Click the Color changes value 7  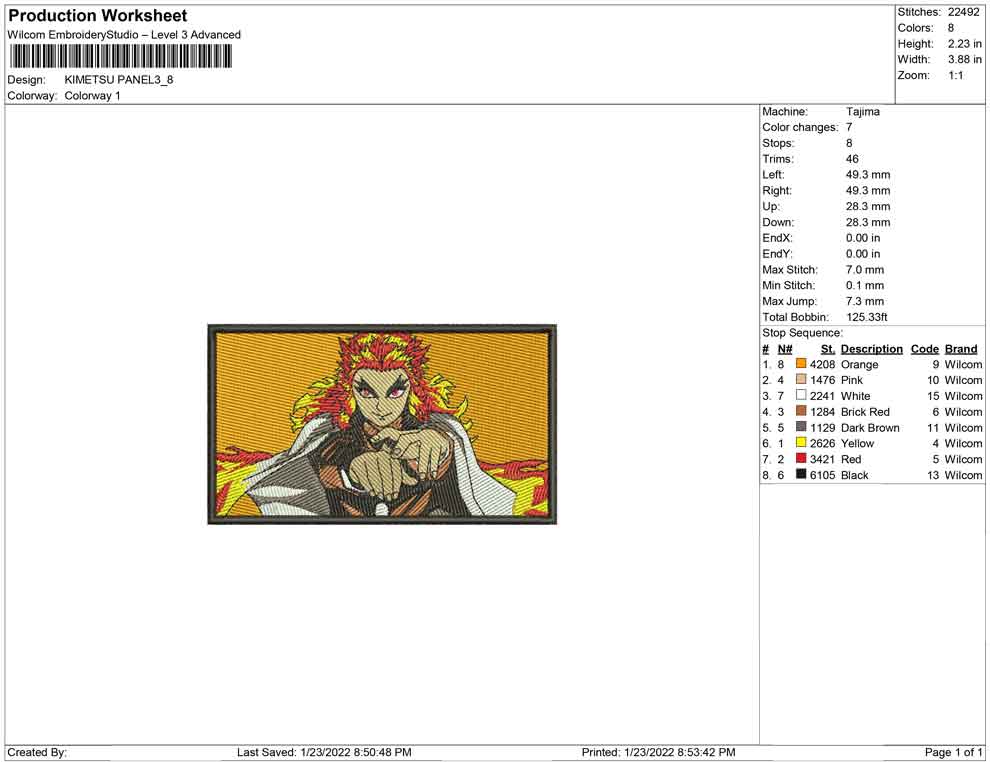(849, 127)
